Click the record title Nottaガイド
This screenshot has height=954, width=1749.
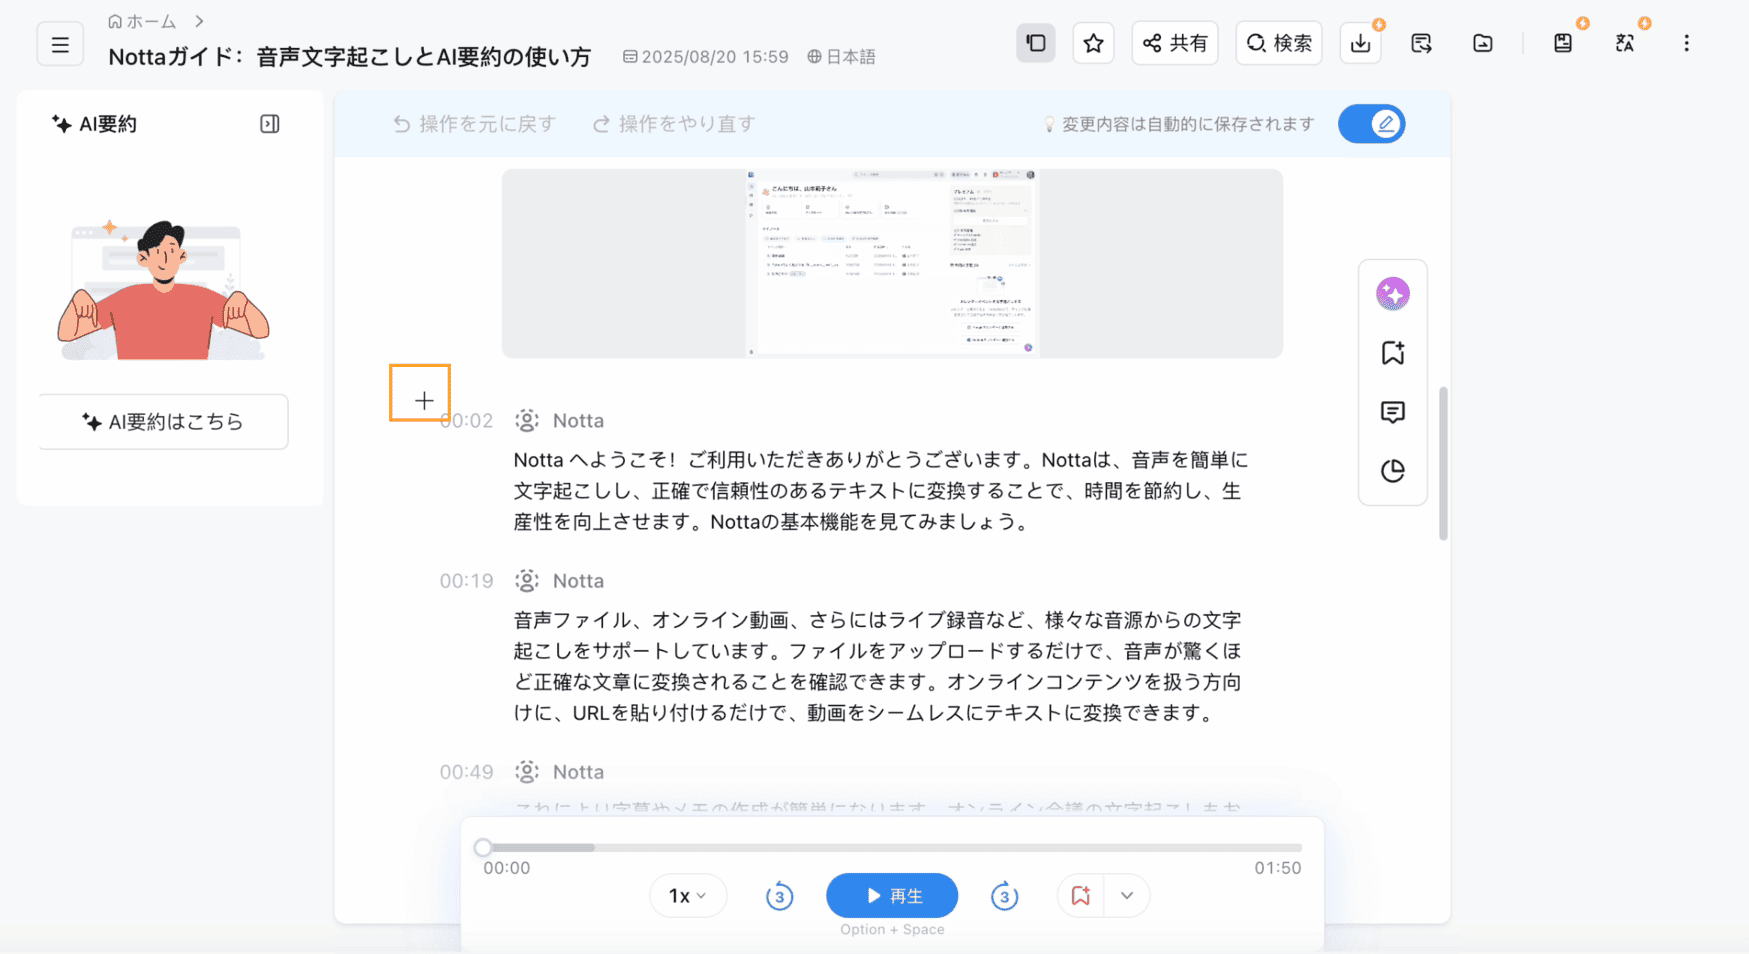click(350, 57)
